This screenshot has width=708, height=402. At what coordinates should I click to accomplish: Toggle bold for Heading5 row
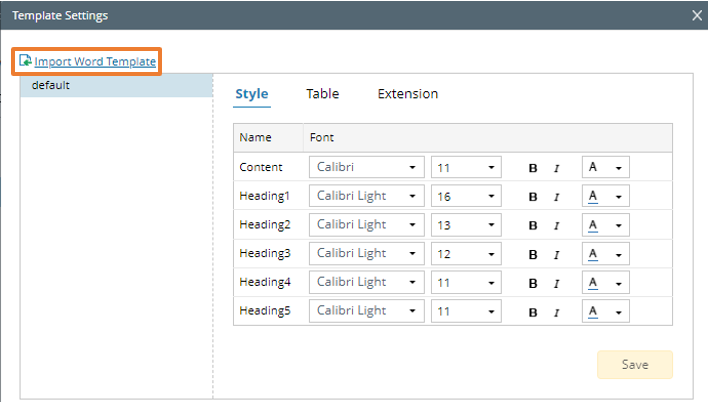(x=533, y=312)
